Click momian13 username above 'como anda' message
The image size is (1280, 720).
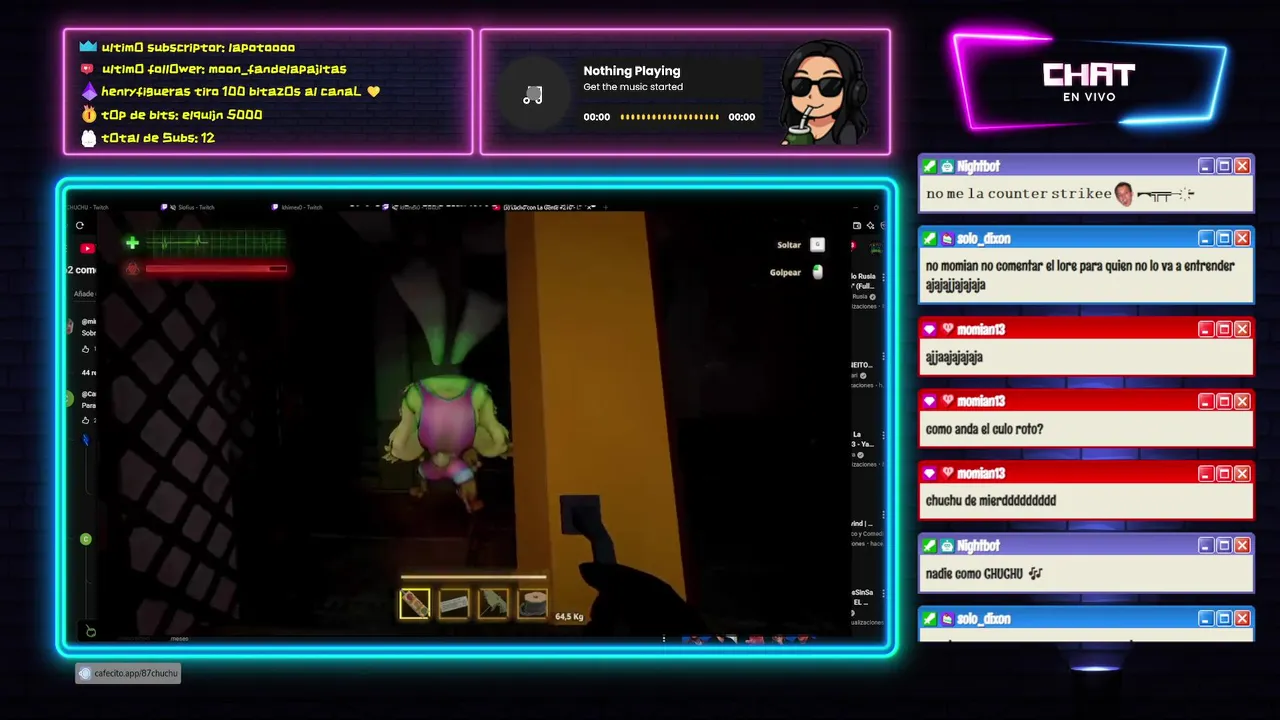[x=980, y=401]
